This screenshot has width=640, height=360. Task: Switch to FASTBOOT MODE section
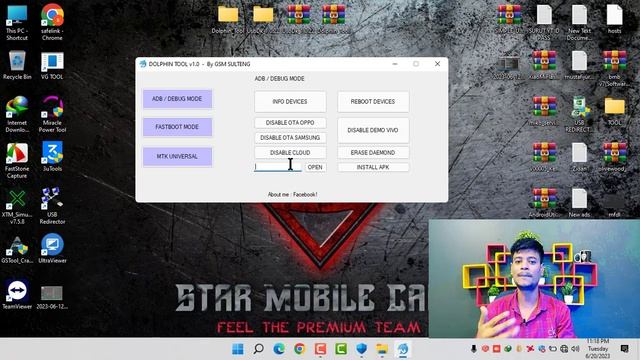(x=177, y=127)
